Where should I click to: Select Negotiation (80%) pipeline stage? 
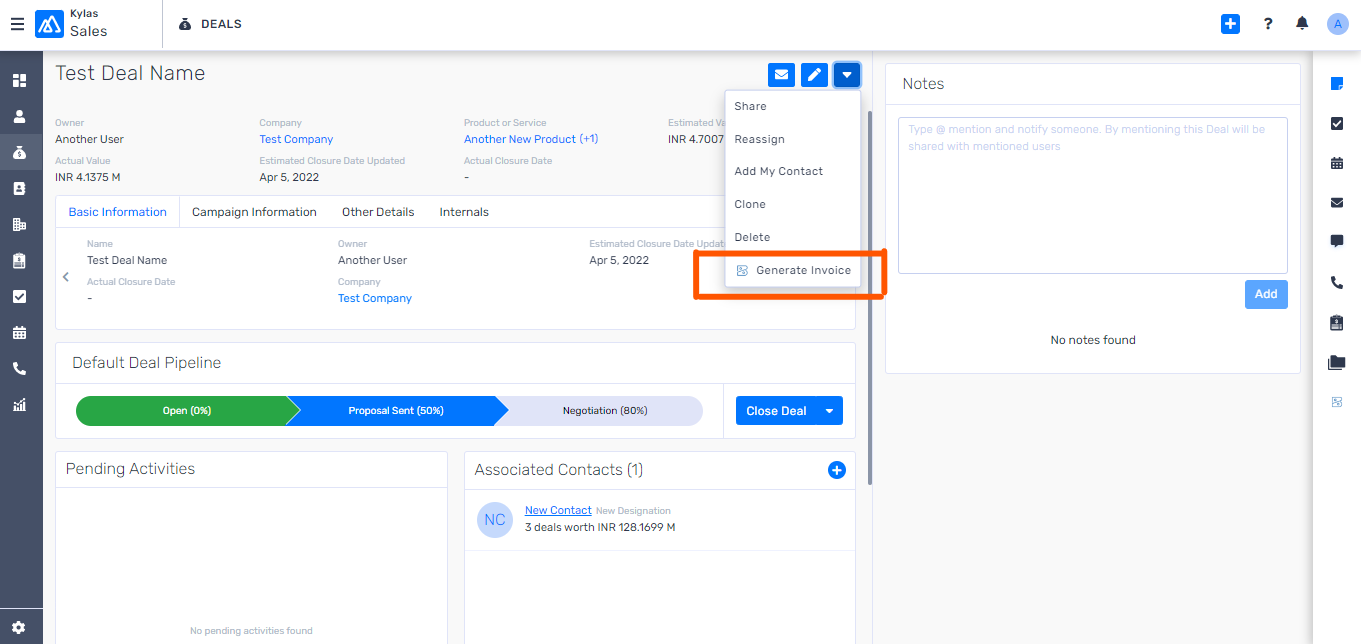604,411
